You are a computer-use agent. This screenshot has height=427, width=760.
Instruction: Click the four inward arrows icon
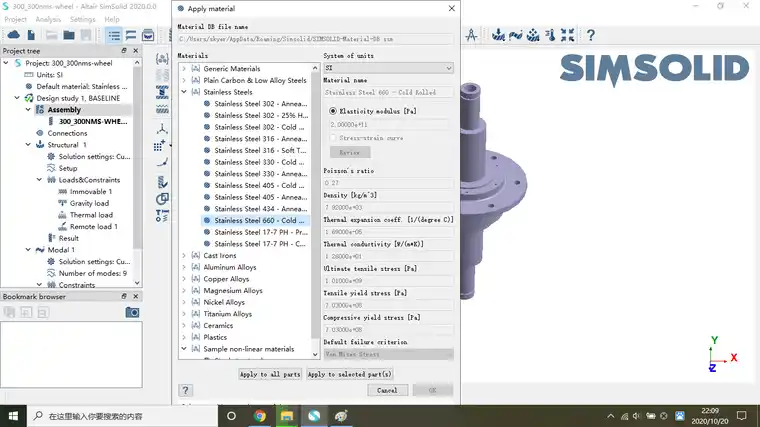pos(568,35)
